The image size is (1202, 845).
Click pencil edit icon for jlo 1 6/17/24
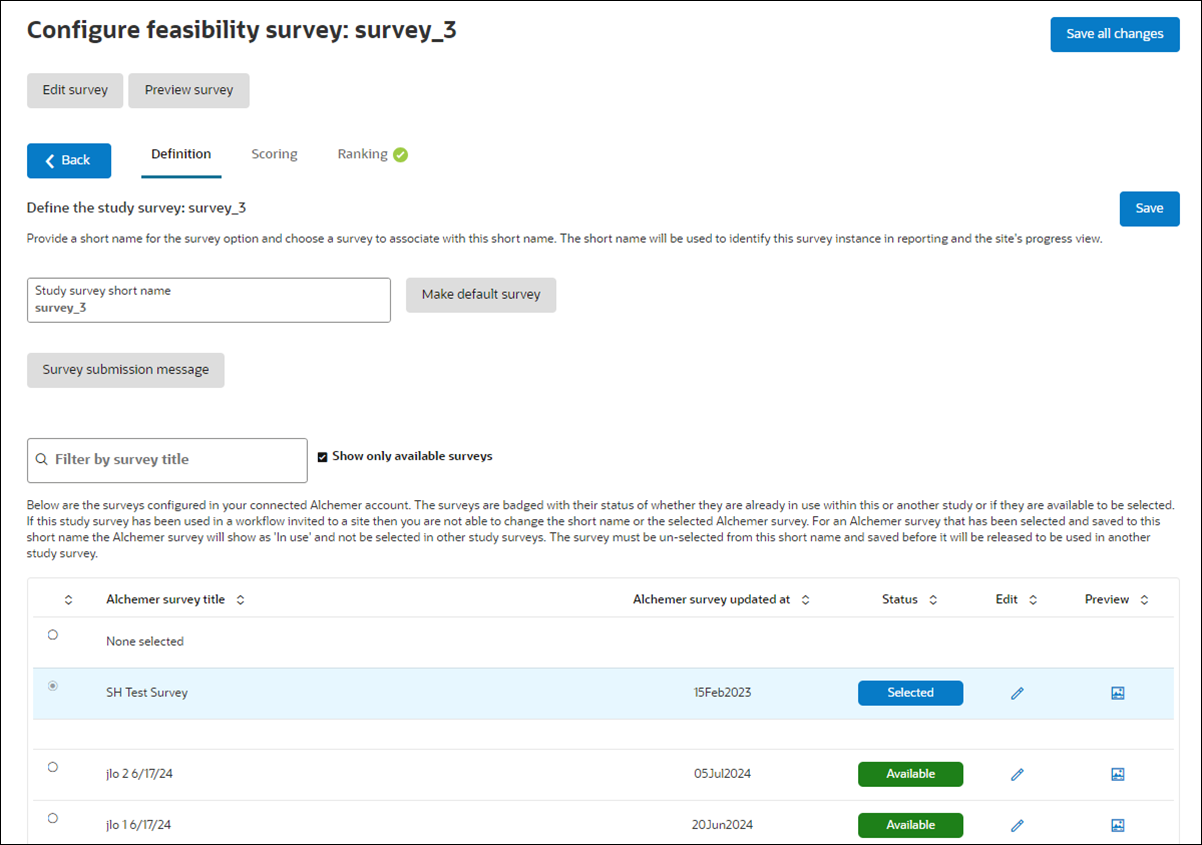click(x=1017, y=825)
